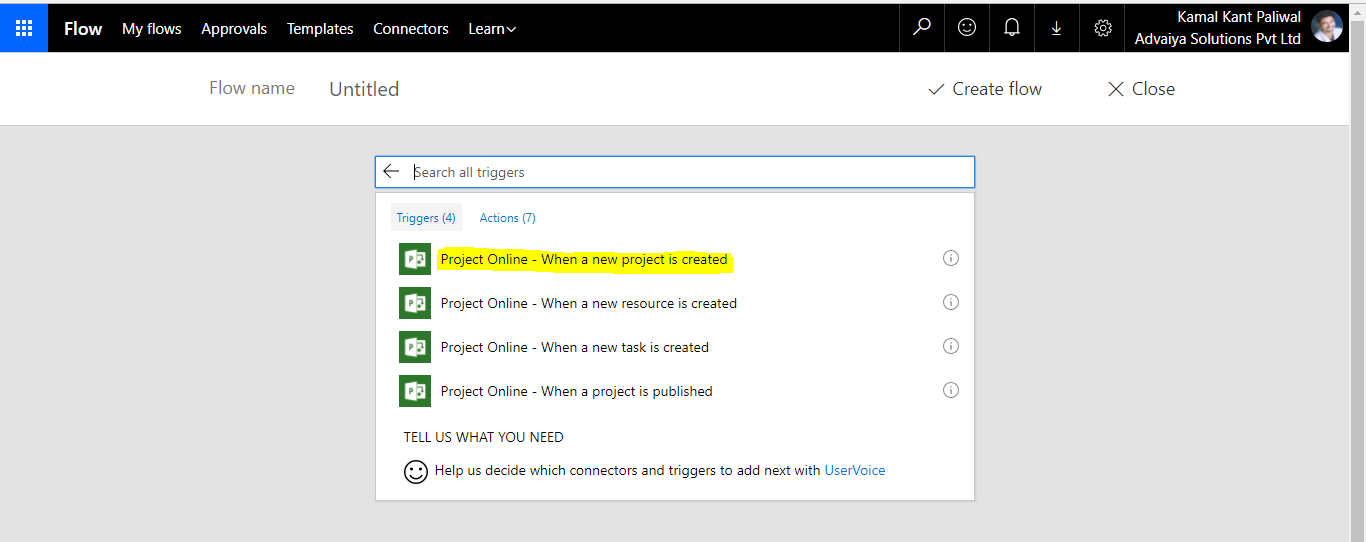Click Project Online icon for new task trigger

(x=415, y=347)
